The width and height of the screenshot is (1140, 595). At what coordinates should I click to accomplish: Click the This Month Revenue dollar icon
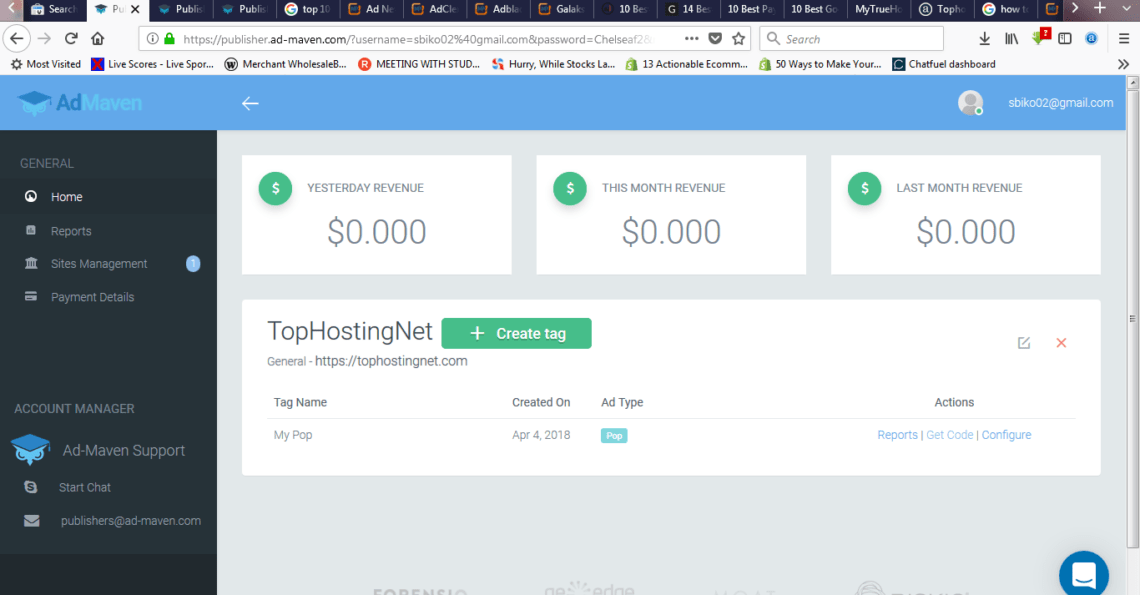tap(570, 188)
